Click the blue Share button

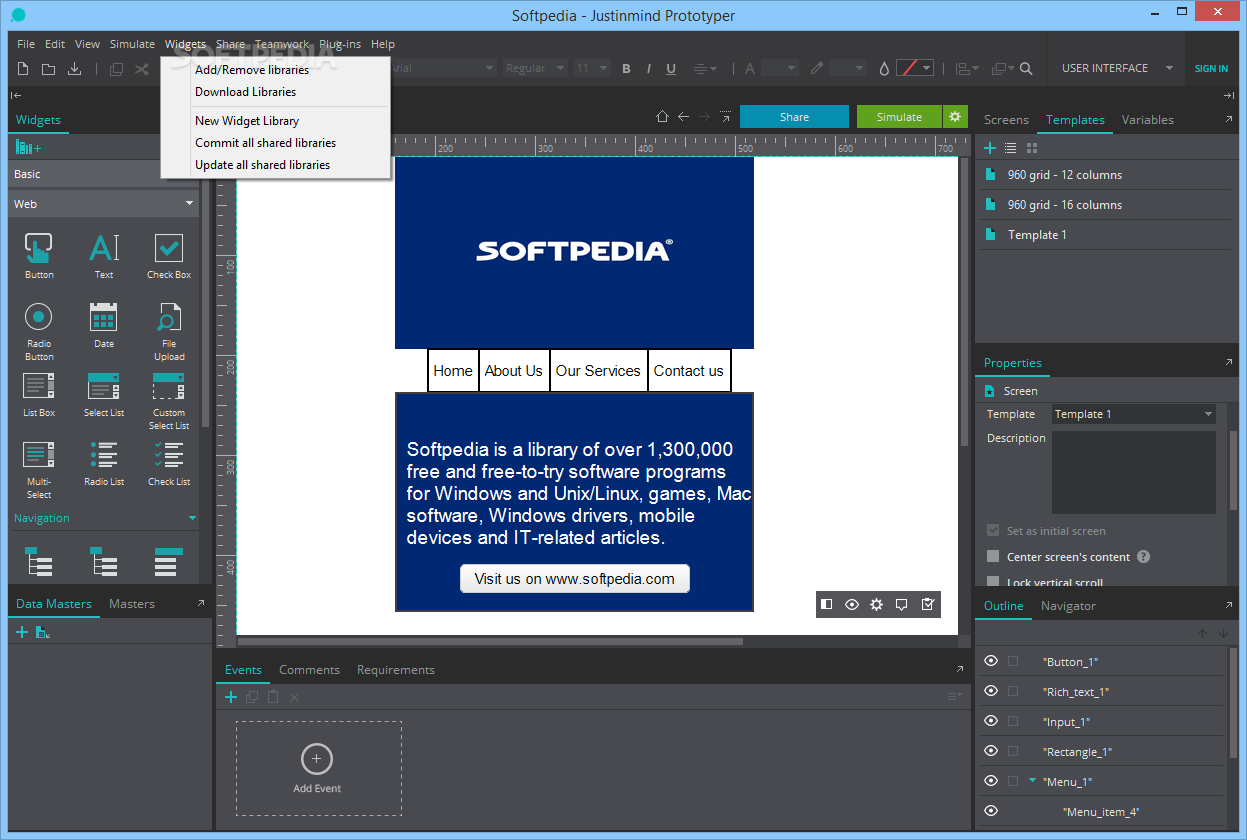tap(794, 117)
